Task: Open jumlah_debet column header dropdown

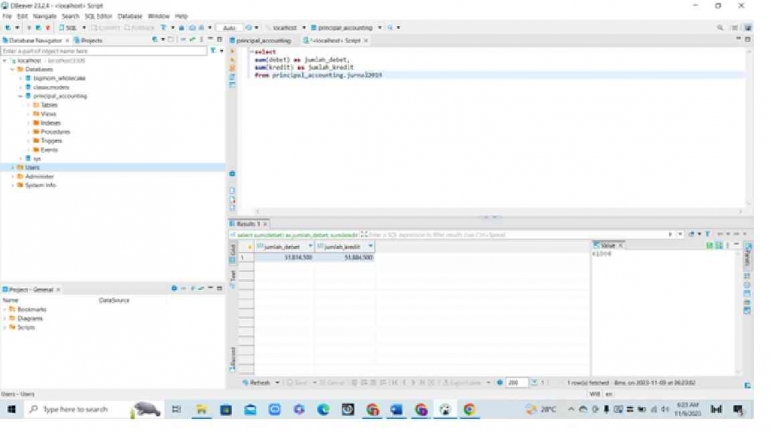Action: [310, 246]
